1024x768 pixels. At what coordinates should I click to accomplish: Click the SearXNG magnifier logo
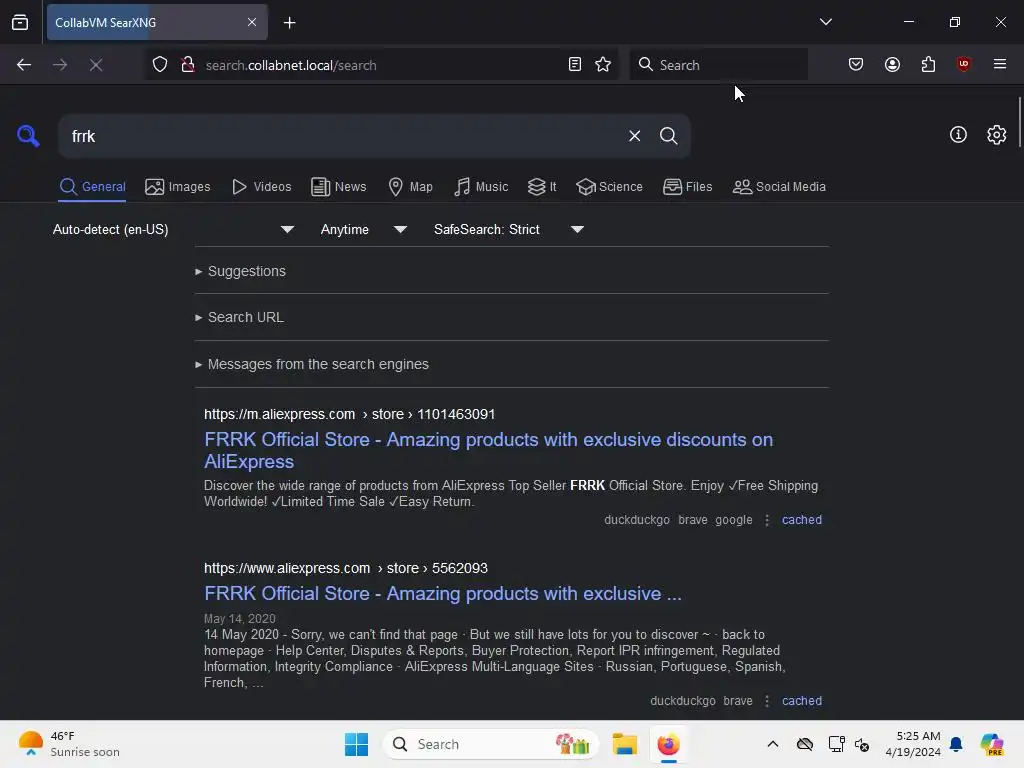tap(28, 136)
